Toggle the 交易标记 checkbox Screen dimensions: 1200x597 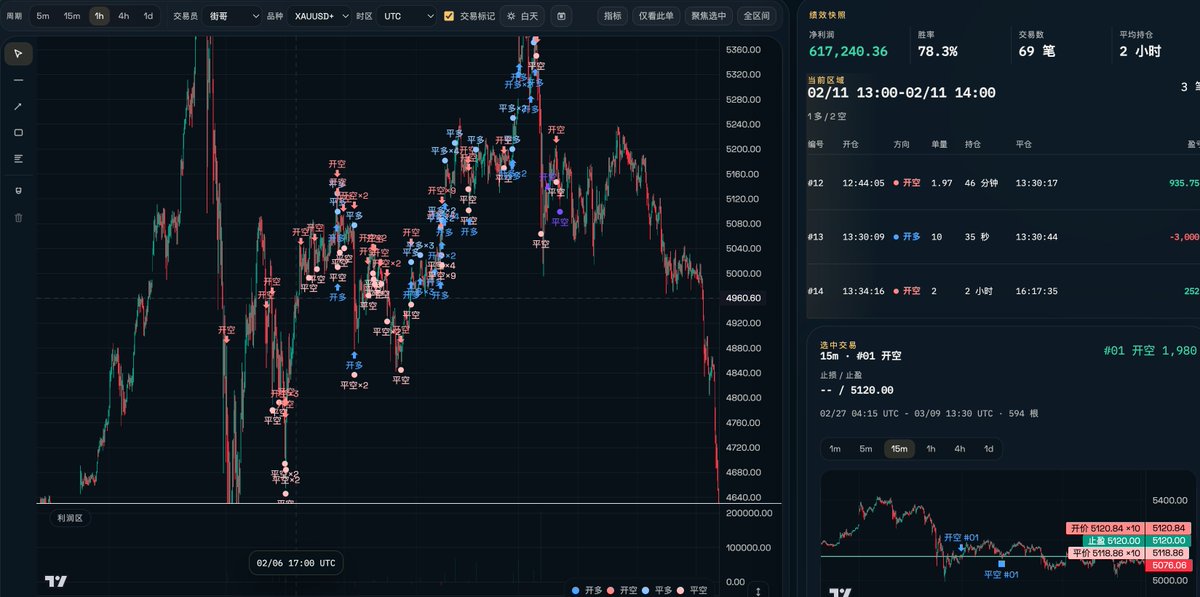click(449, 16)
